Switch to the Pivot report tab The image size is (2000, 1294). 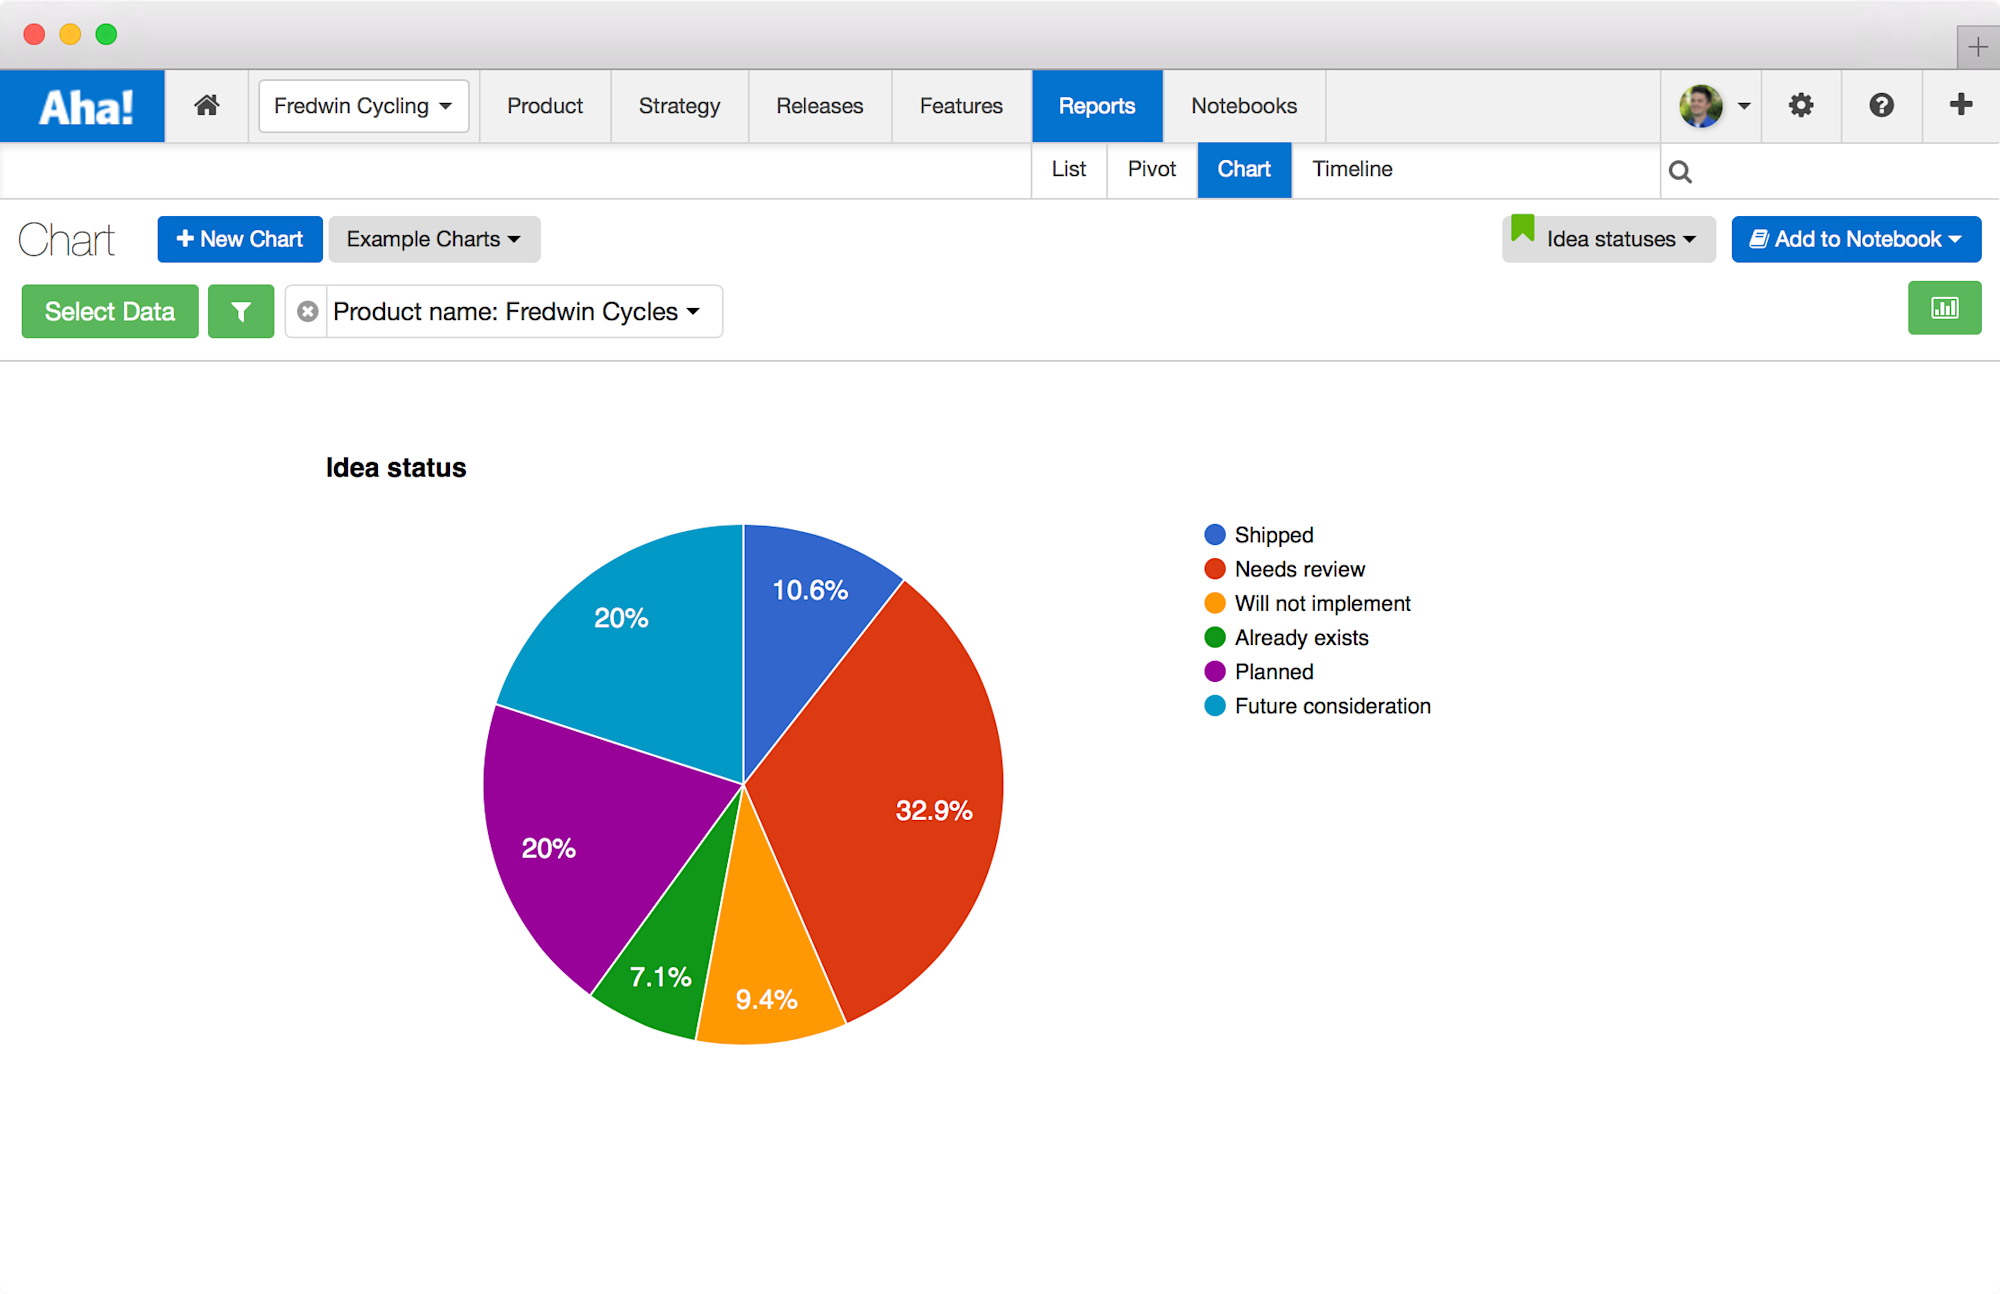1151,169
